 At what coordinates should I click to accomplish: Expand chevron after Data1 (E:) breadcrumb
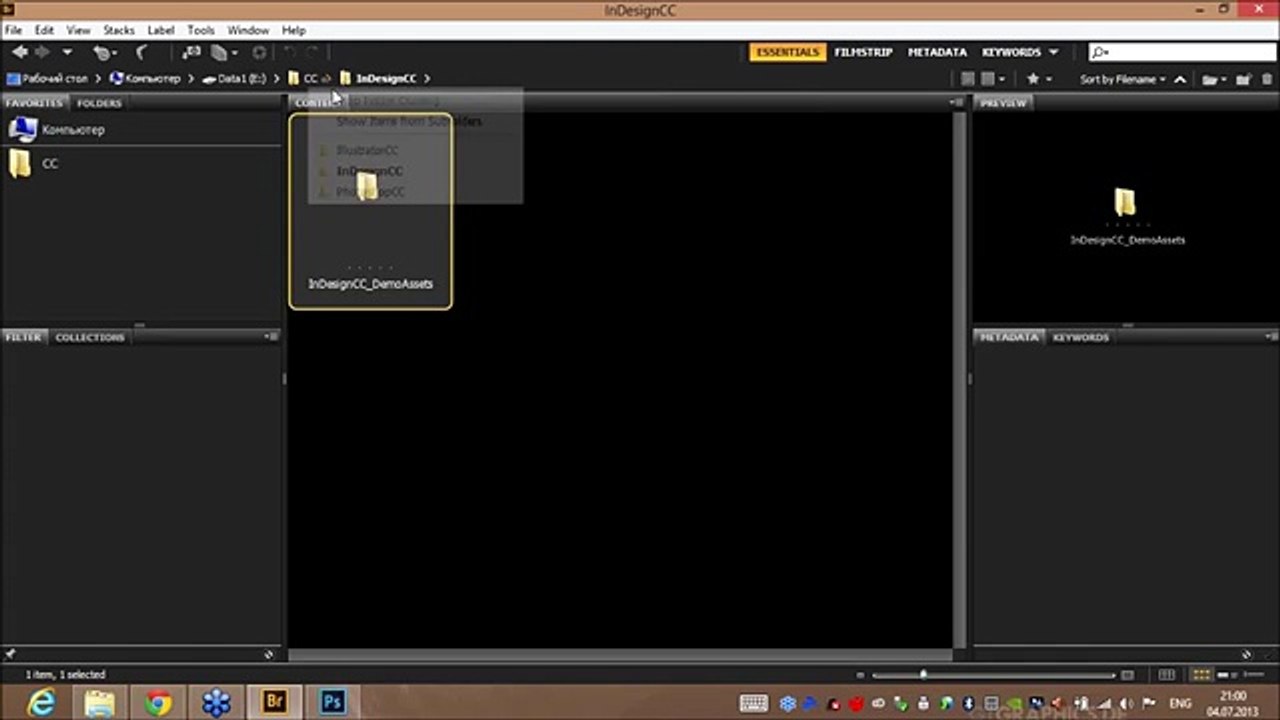[x=277, y=78]
